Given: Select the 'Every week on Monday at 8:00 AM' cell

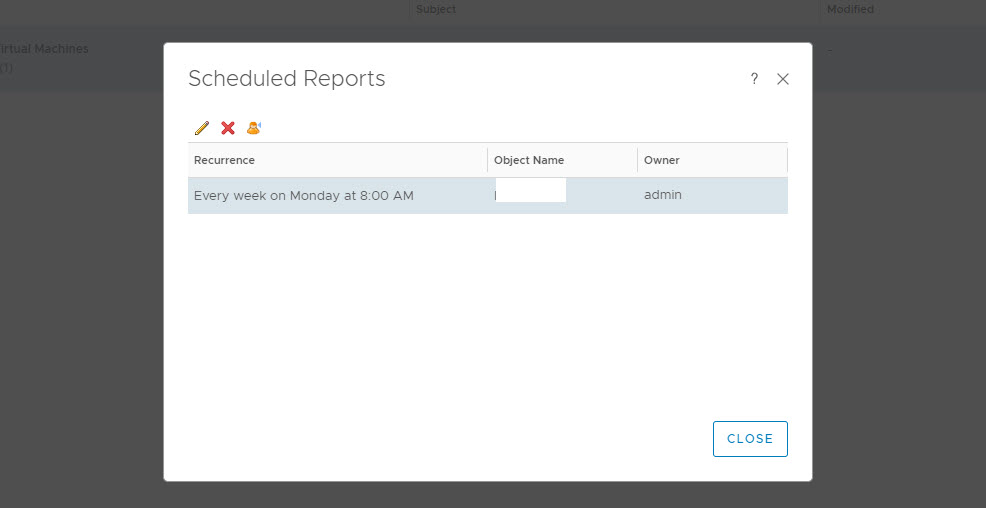Looking at the screenshot, I should pos(304,196).
